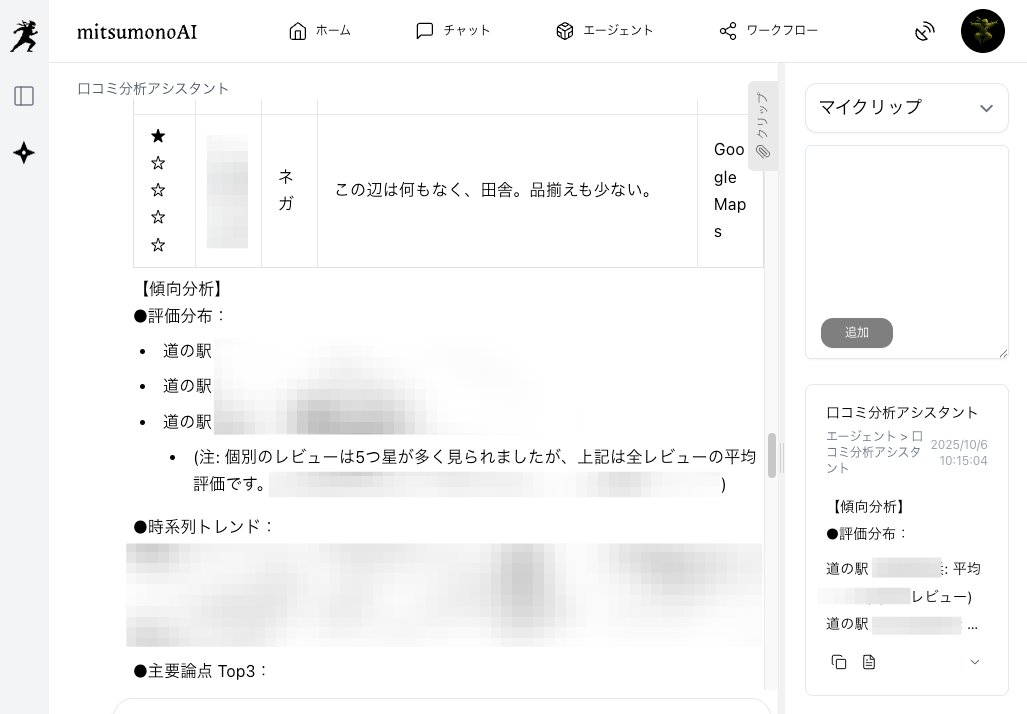Go to the ホーム menu

(x=320, y=31)
